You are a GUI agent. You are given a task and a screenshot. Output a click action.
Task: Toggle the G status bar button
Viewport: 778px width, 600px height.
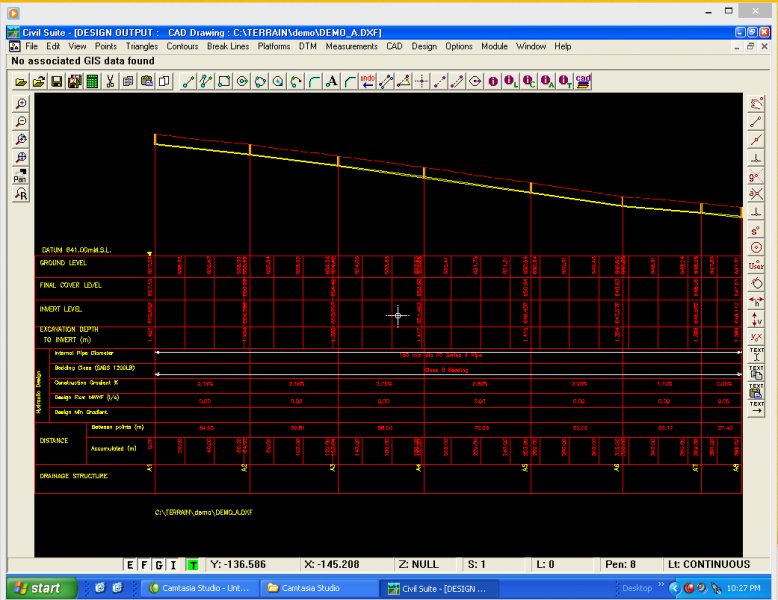[x=159, y=565]
